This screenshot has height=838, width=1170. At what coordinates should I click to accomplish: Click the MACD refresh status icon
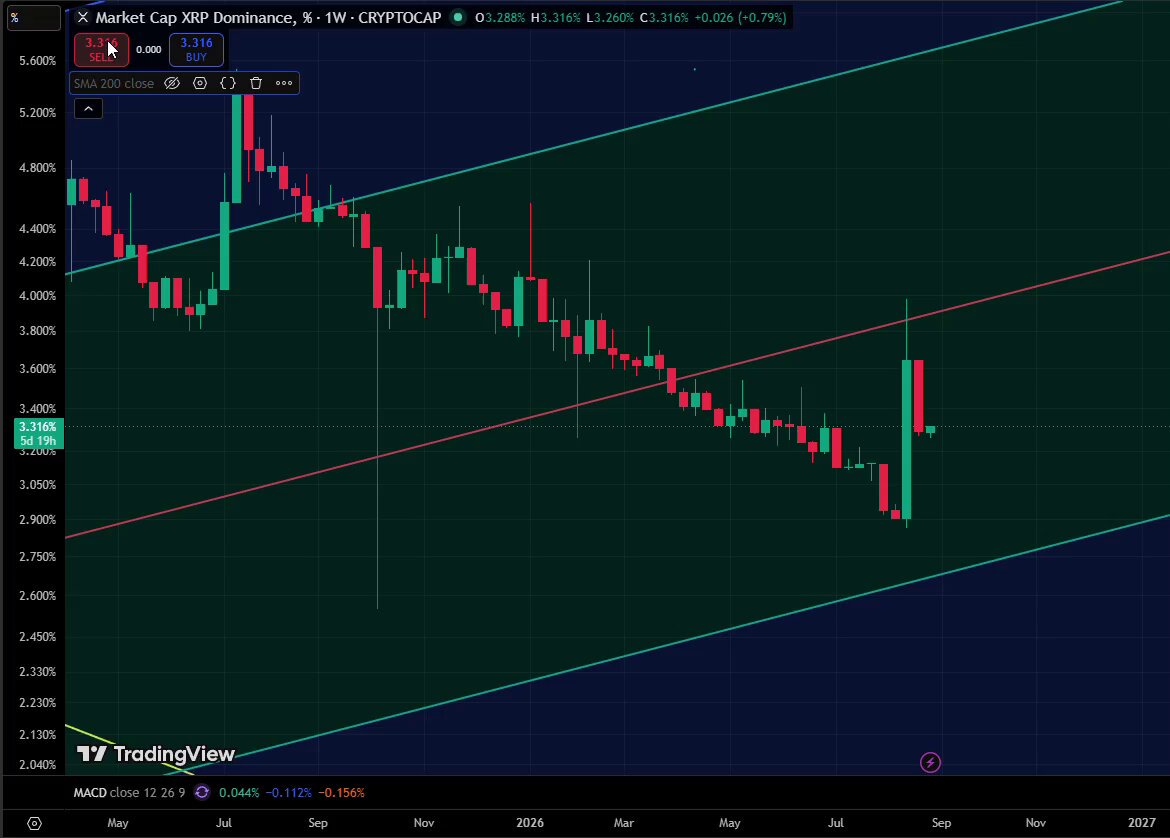coord(201,792)
